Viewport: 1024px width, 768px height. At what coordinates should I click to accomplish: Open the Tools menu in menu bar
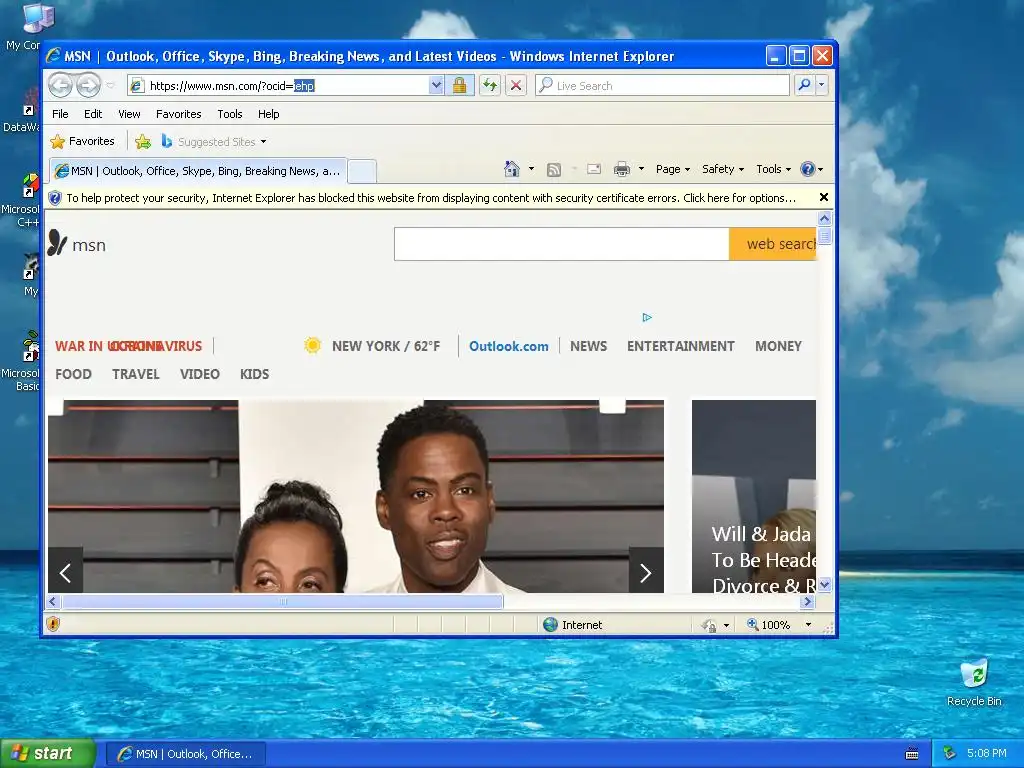point(230,114)
